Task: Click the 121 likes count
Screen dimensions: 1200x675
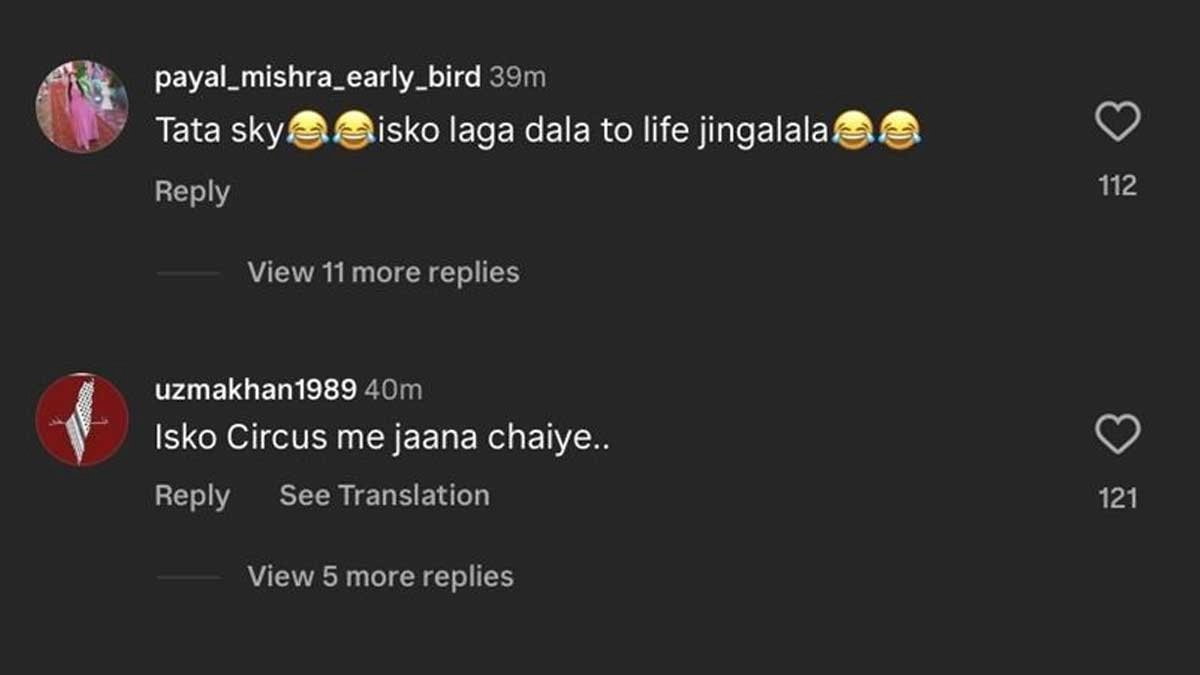Action: pos(1117,498)
